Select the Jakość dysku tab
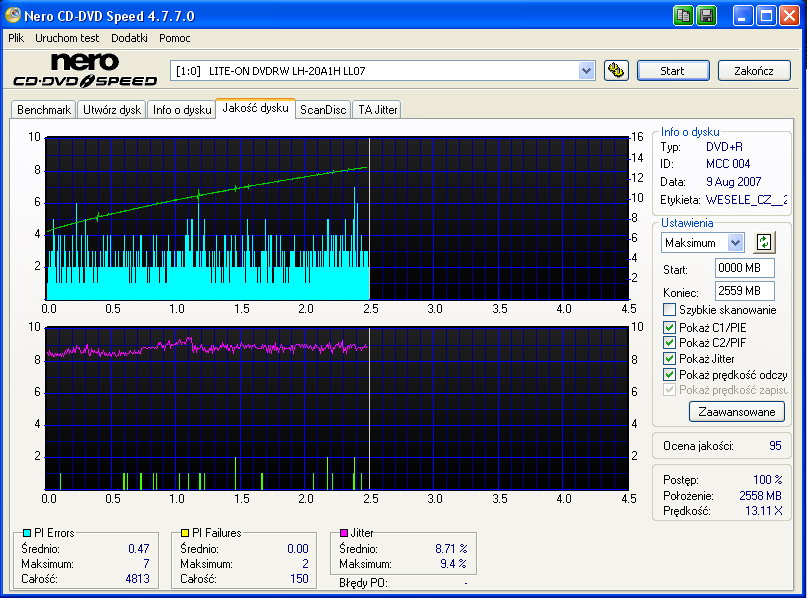Image resolution: width=807 pixels, height=598 pixels. [x=255, y=108]
